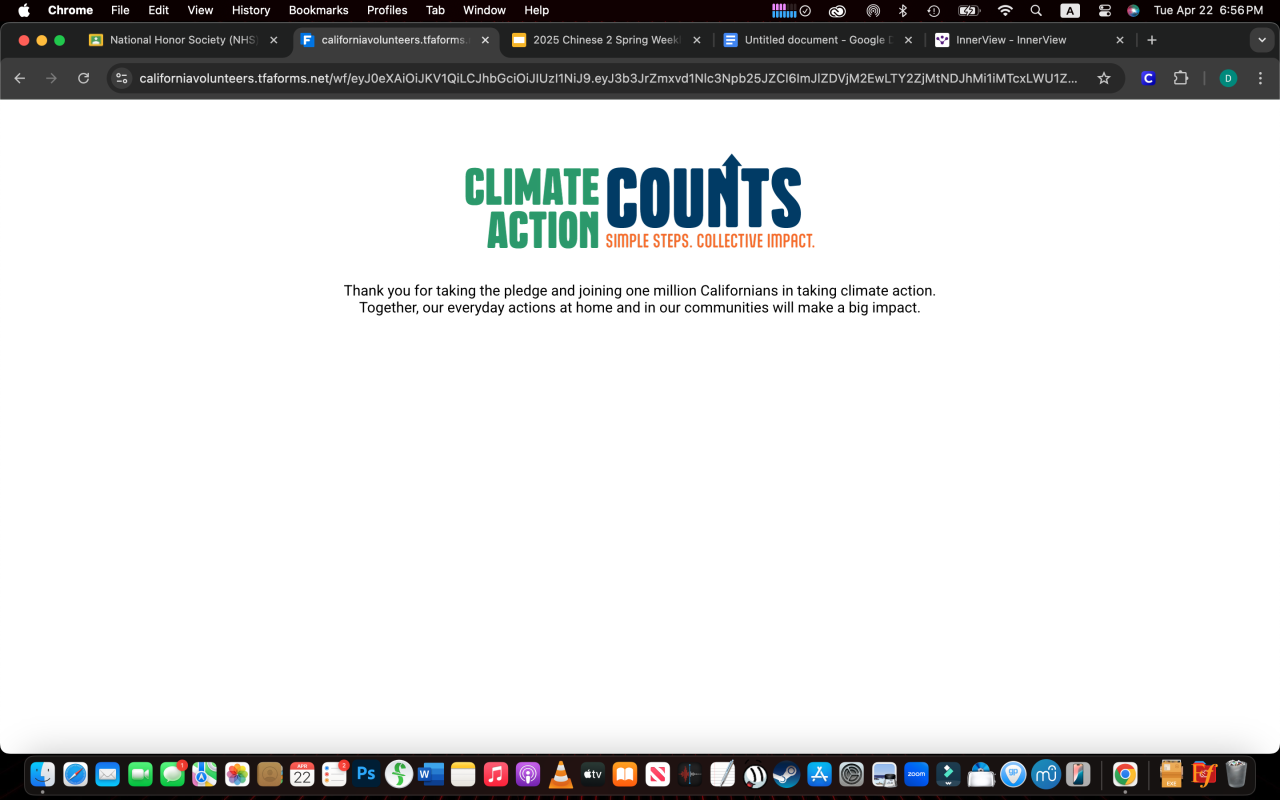Open Calendar from the Dock

(302, 774)
